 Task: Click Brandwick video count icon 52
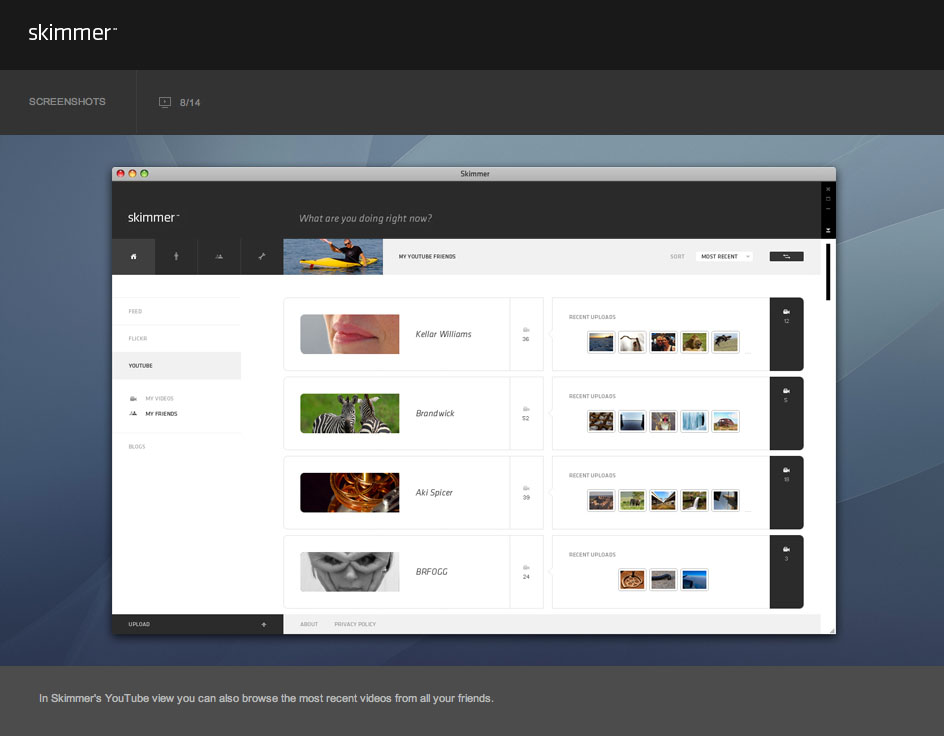[526, 409]
